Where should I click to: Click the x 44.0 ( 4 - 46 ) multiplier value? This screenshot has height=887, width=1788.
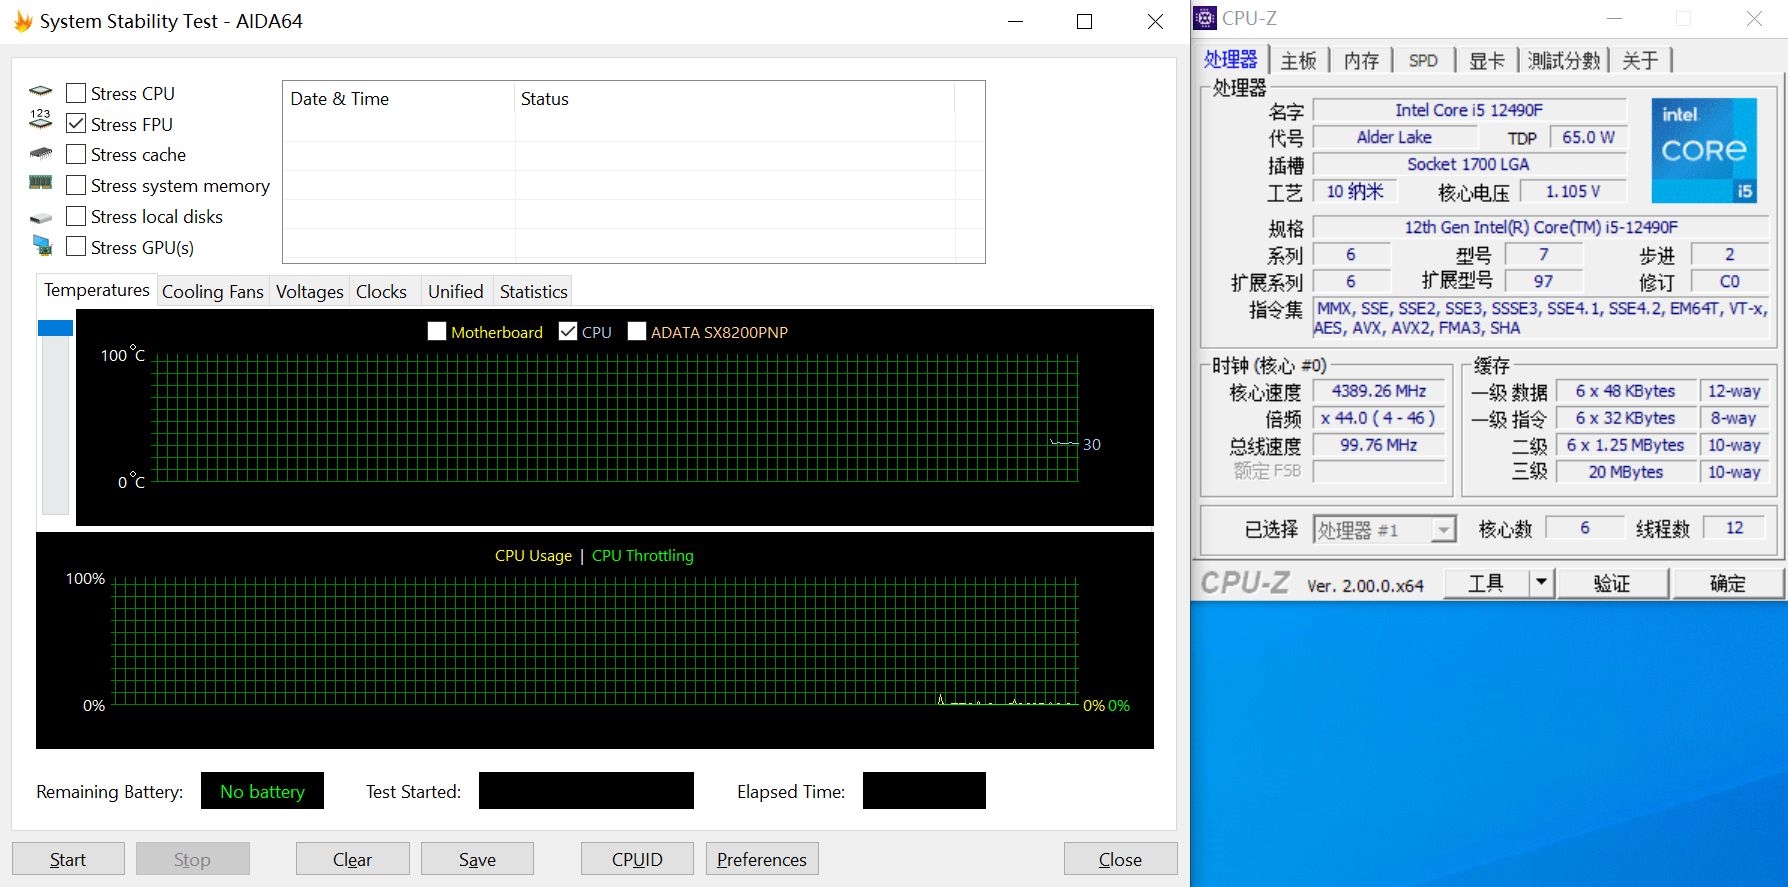[x=1379, y=418]
